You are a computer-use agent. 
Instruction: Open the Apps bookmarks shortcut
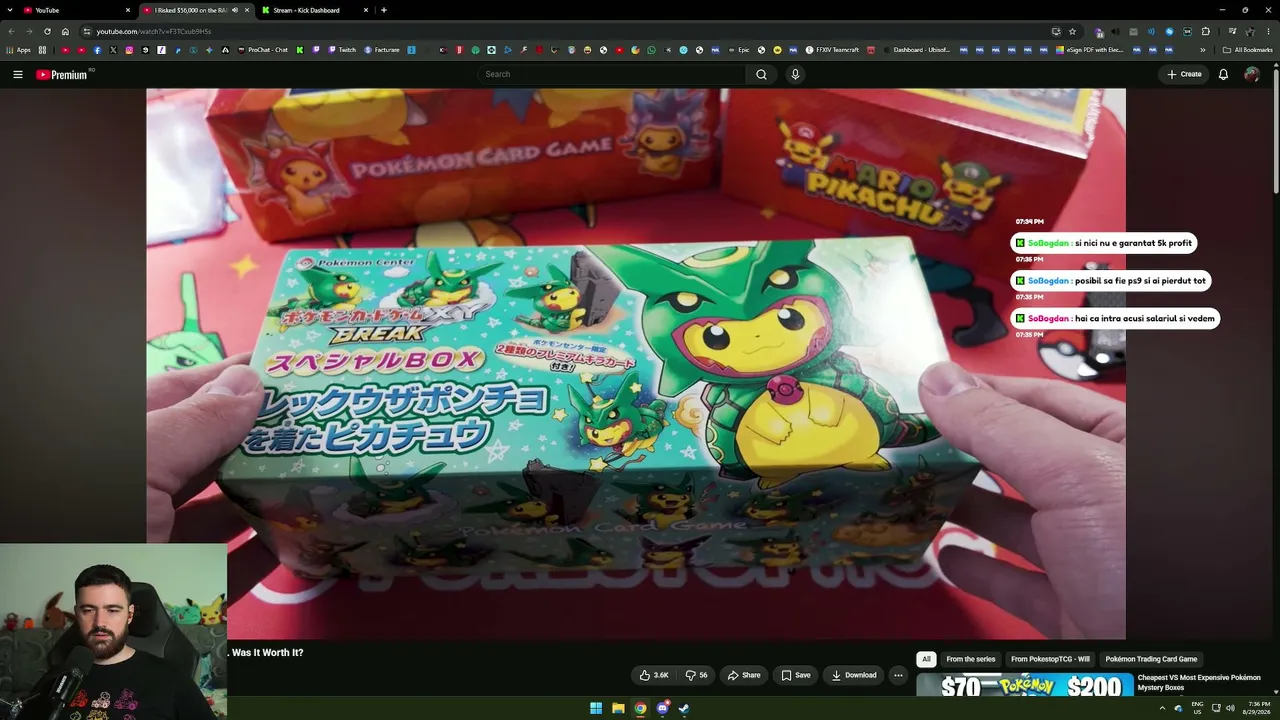click(x=19, y=50)
